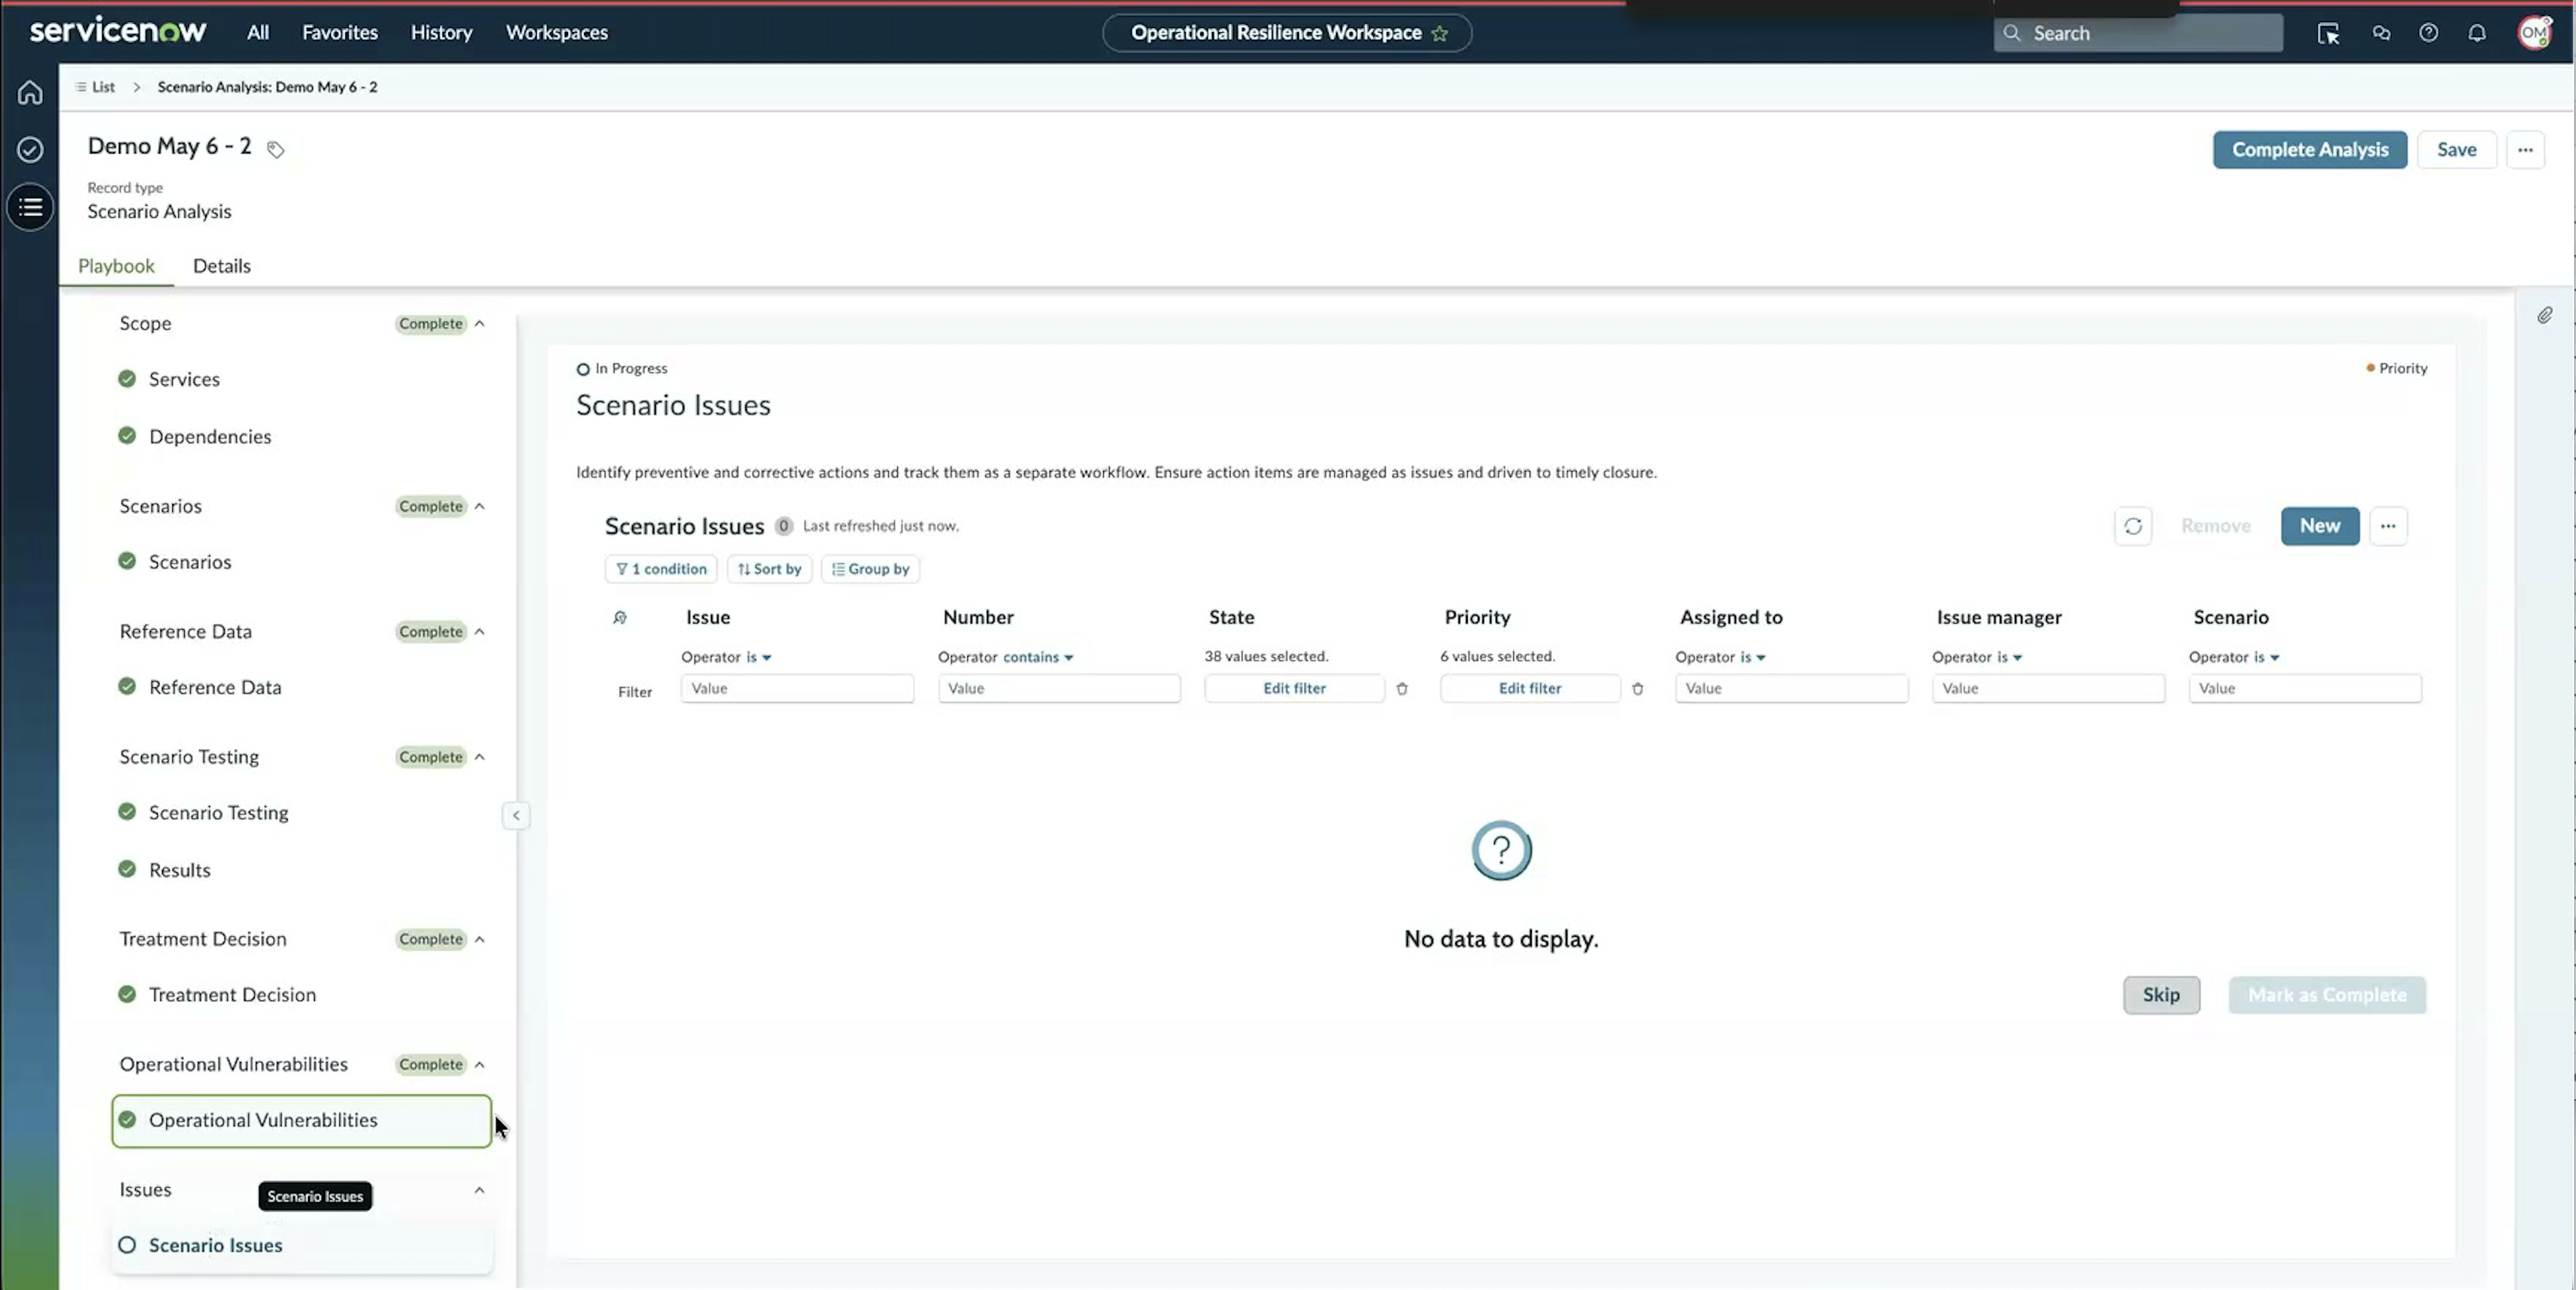Switch to the Playbook tab
Screen dimensions: 2576x1290
[116, 266]
